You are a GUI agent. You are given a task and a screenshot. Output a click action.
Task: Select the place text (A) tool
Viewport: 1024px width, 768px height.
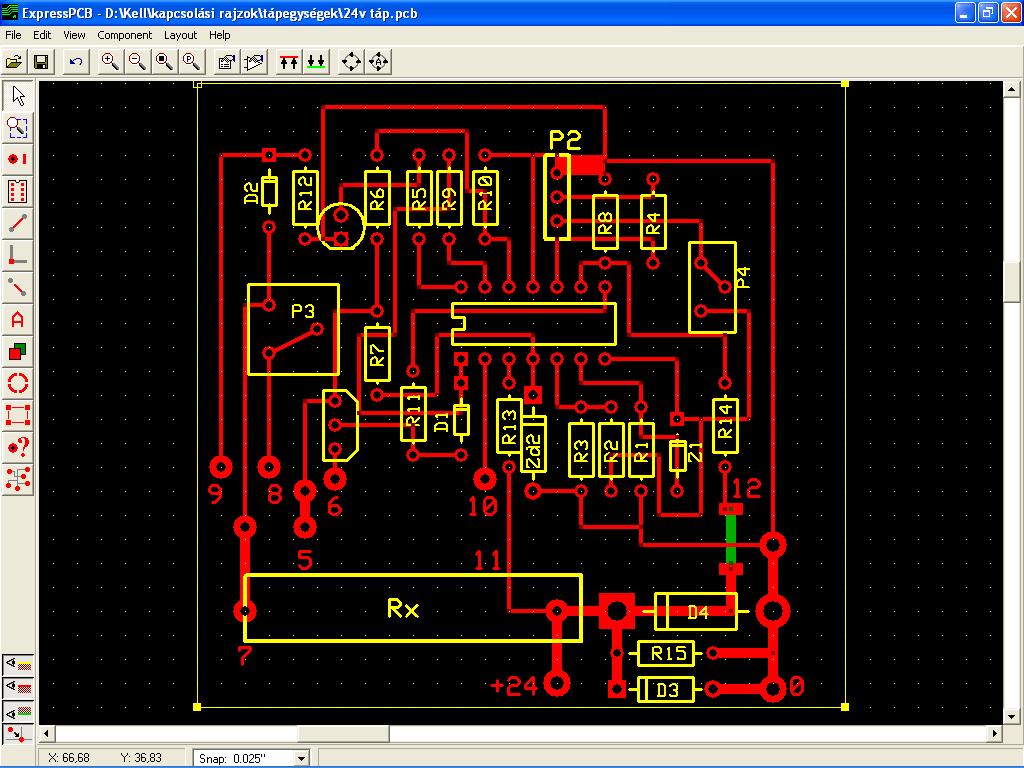tap(18, 319)
